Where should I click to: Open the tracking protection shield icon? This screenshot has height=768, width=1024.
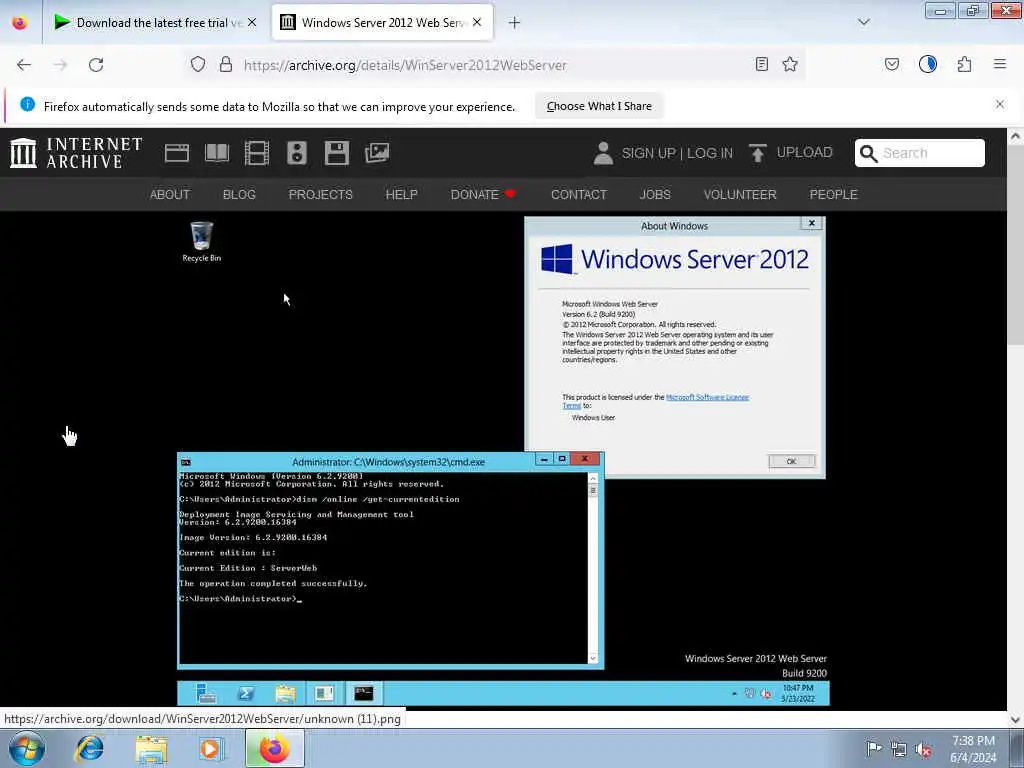[198, 64]
